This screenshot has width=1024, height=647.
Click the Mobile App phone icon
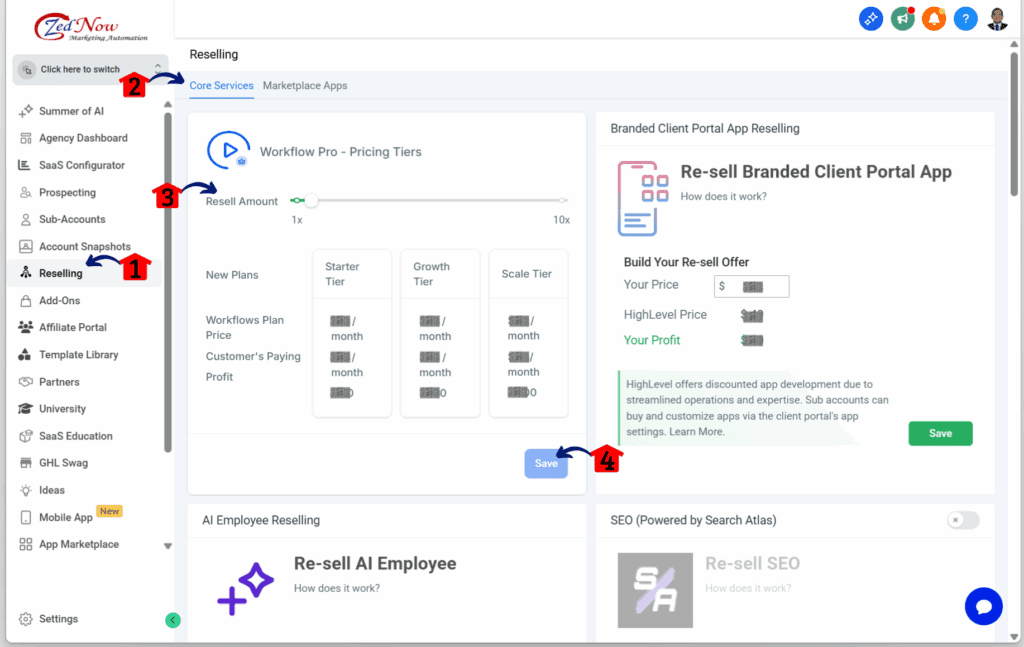25,517
